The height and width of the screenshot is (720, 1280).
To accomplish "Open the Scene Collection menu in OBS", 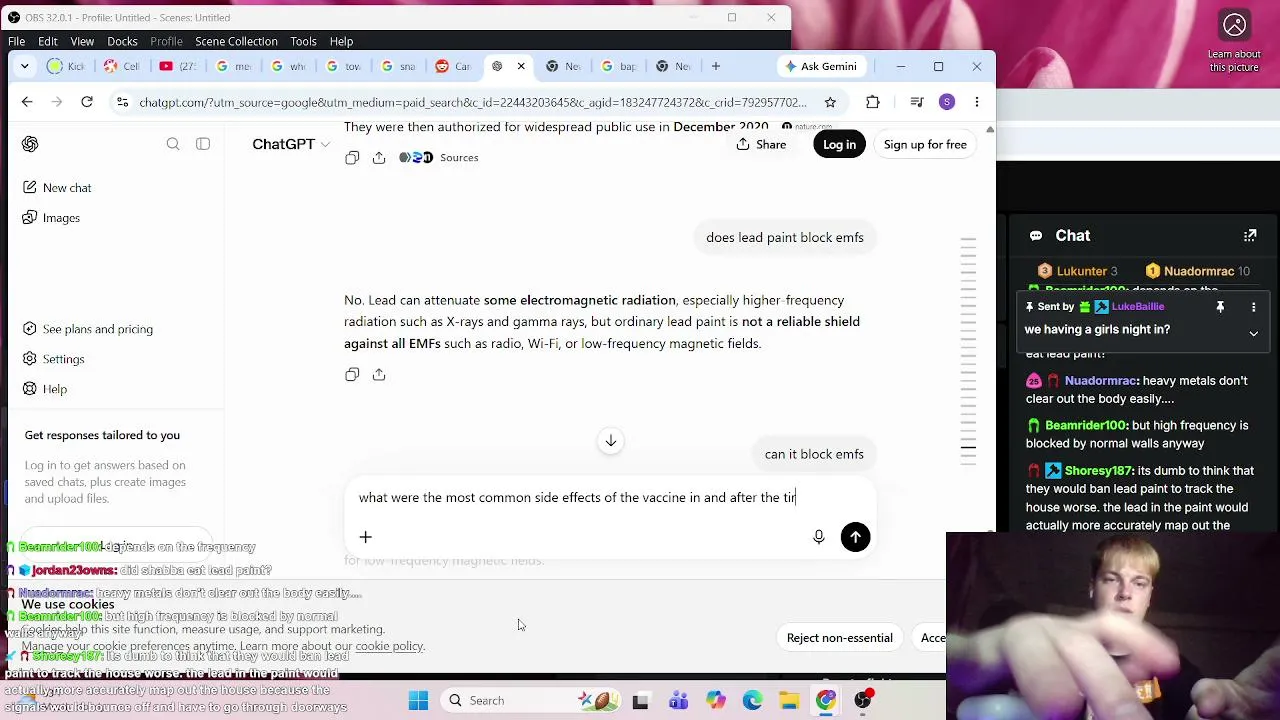I will point(236,41).
